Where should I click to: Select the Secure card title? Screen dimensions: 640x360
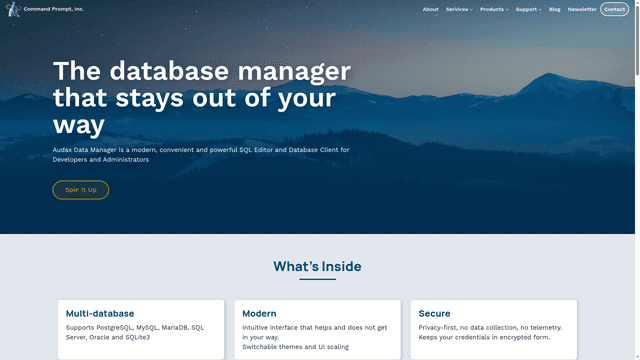coord(434,313)
